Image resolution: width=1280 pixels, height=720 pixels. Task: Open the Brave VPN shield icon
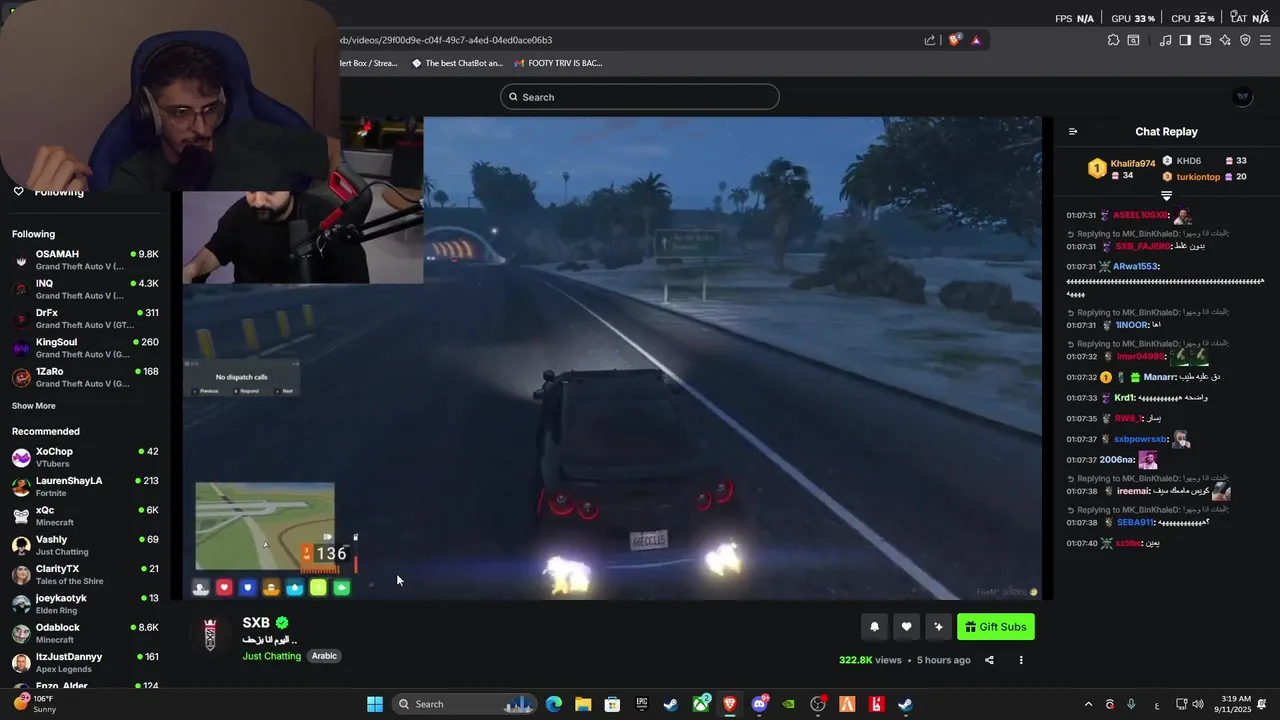coord(1245,40)
